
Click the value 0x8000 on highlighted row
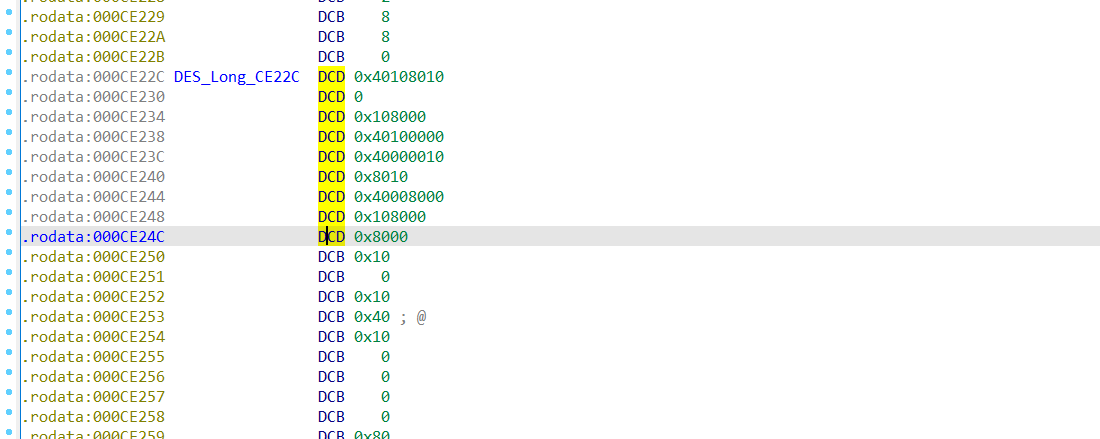coord(380,237)
